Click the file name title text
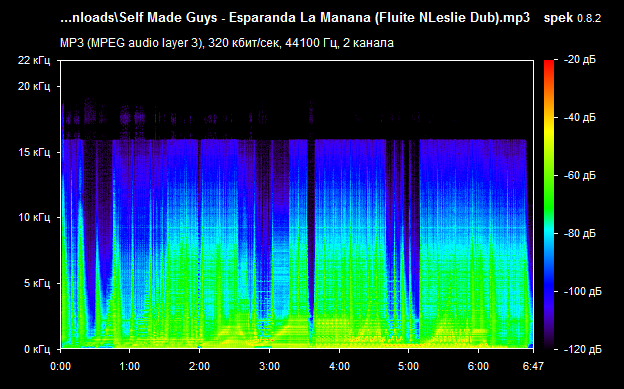 tap(295, 18)
